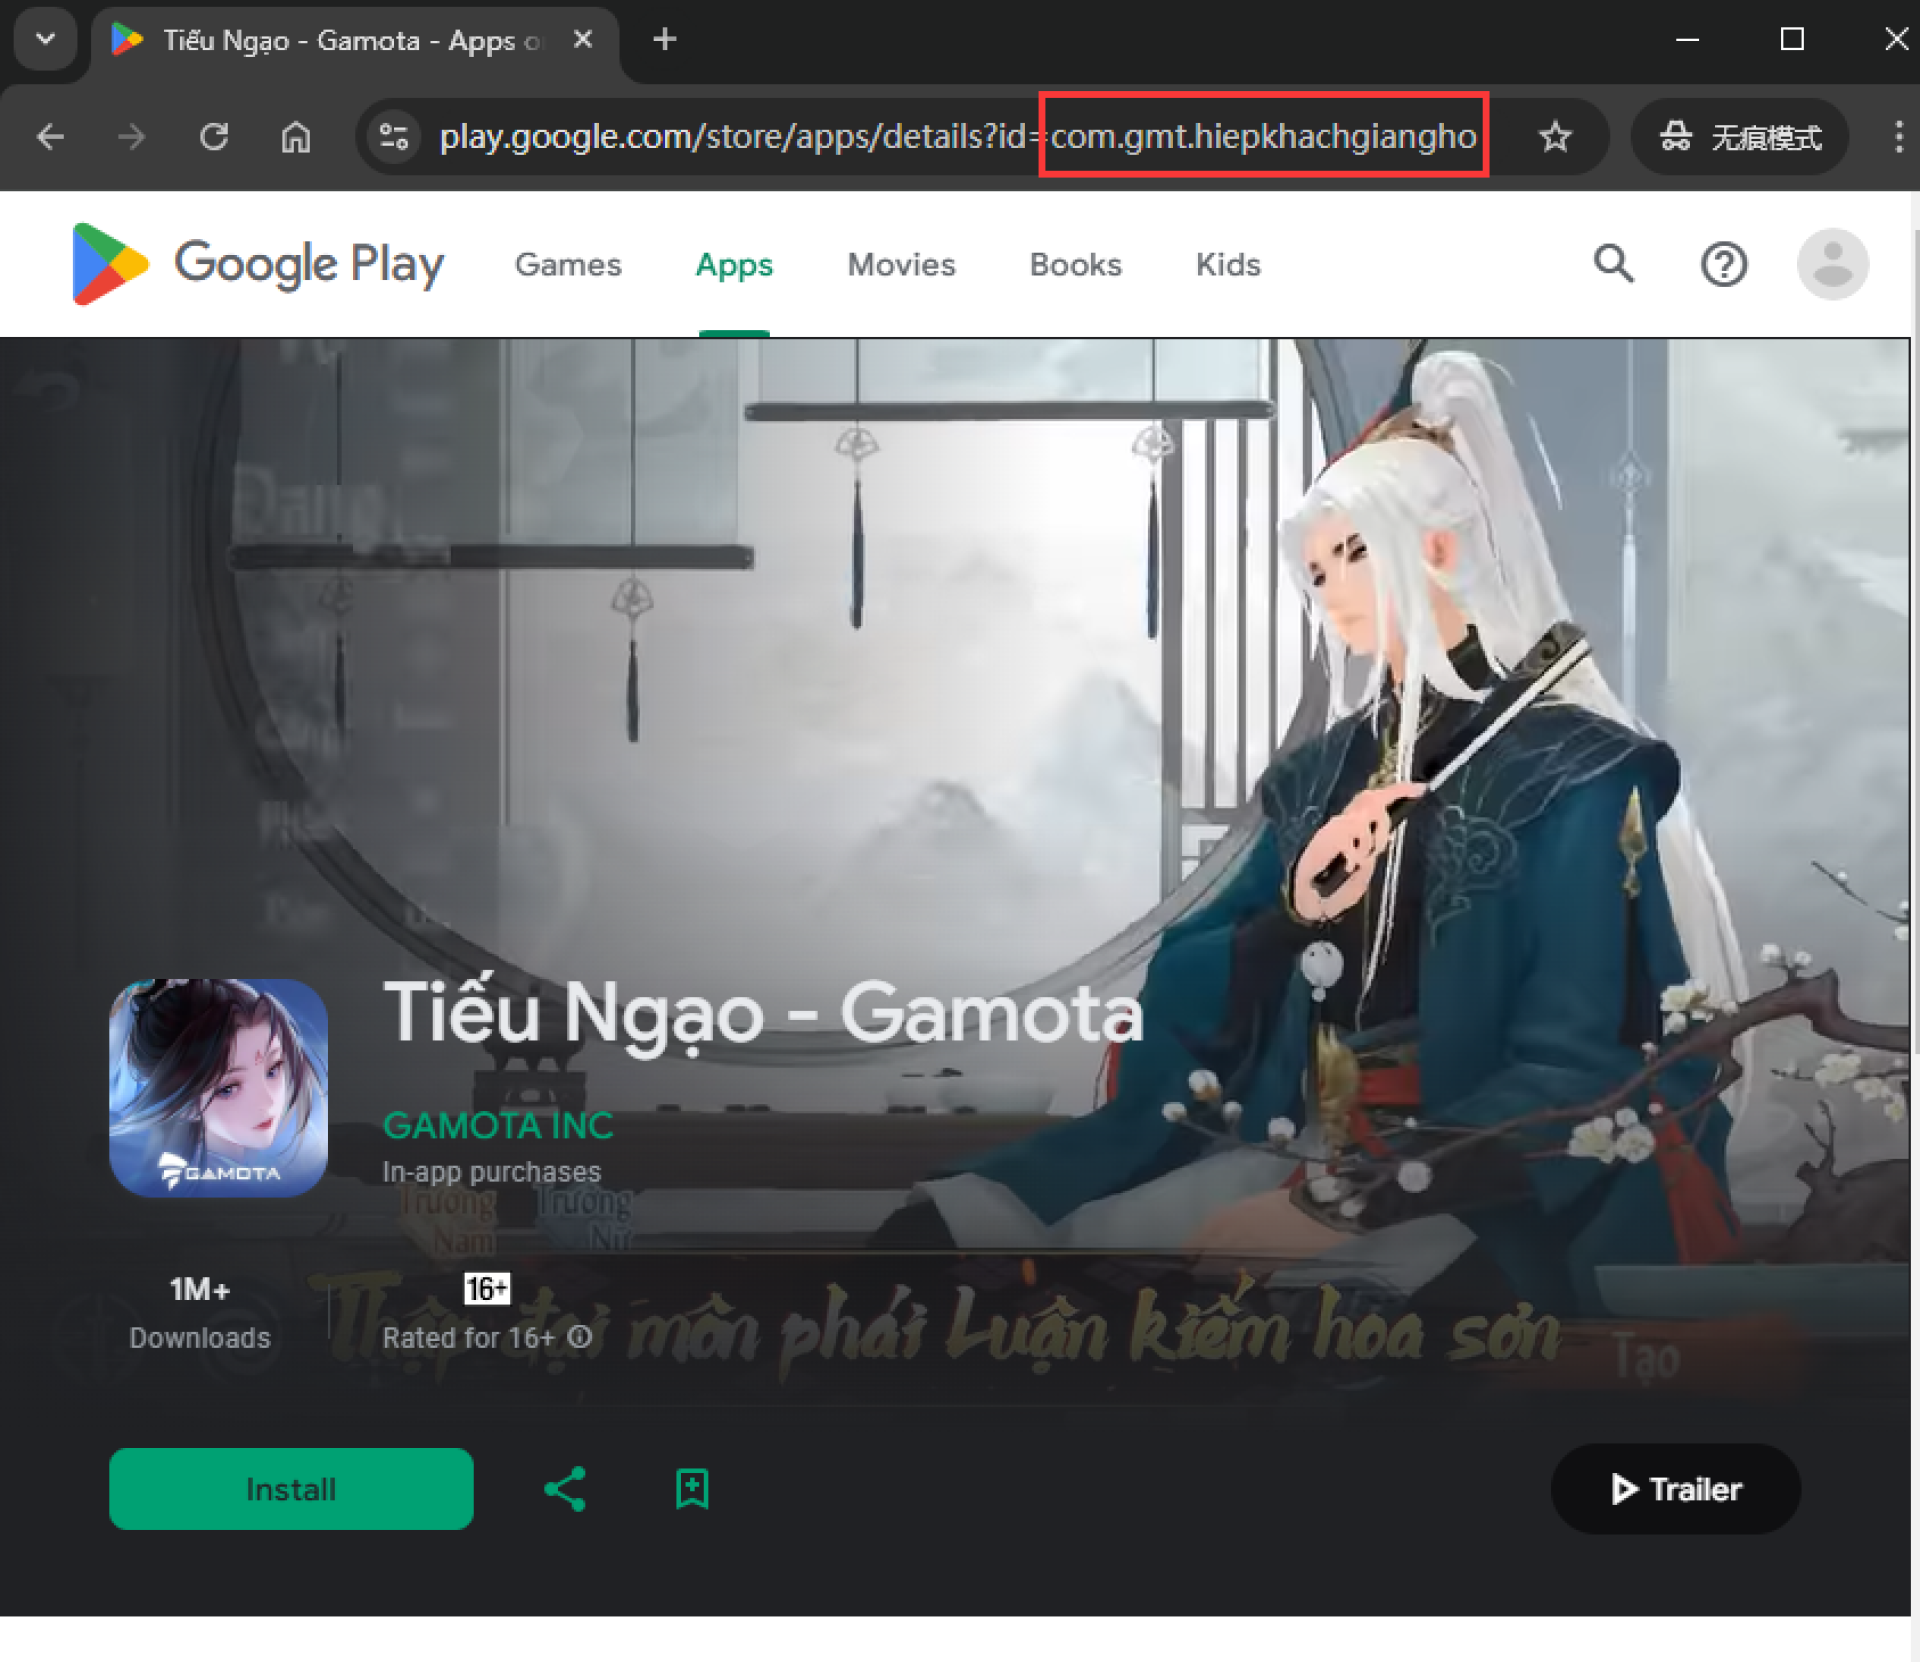1920x1662 pixels.
Task: Click the Install button
Action: coord(291,1489)
